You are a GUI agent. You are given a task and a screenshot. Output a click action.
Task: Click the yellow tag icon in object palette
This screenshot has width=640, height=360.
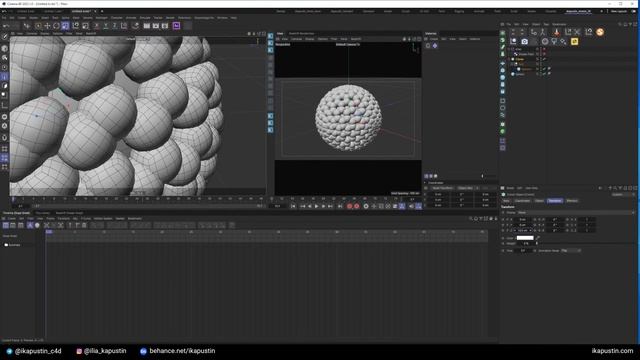pyautogui.click(x=574, y=42)
